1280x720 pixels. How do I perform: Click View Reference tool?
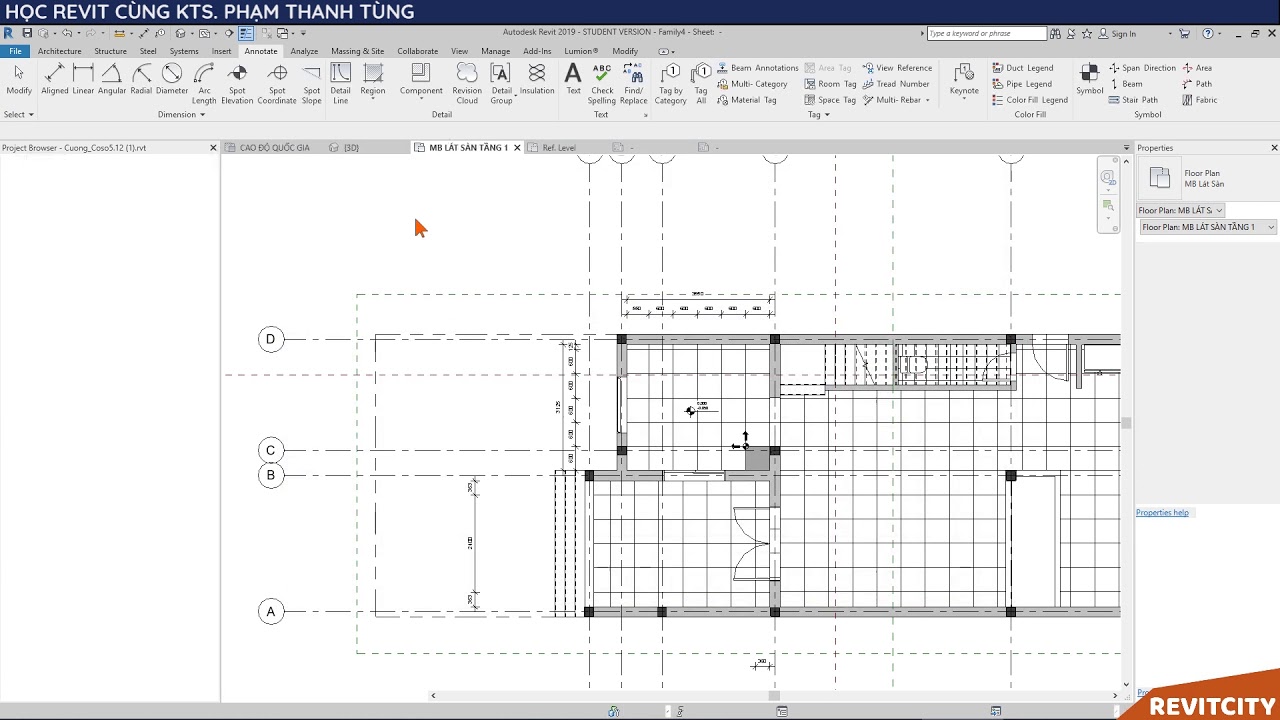[x=897, y=68]
